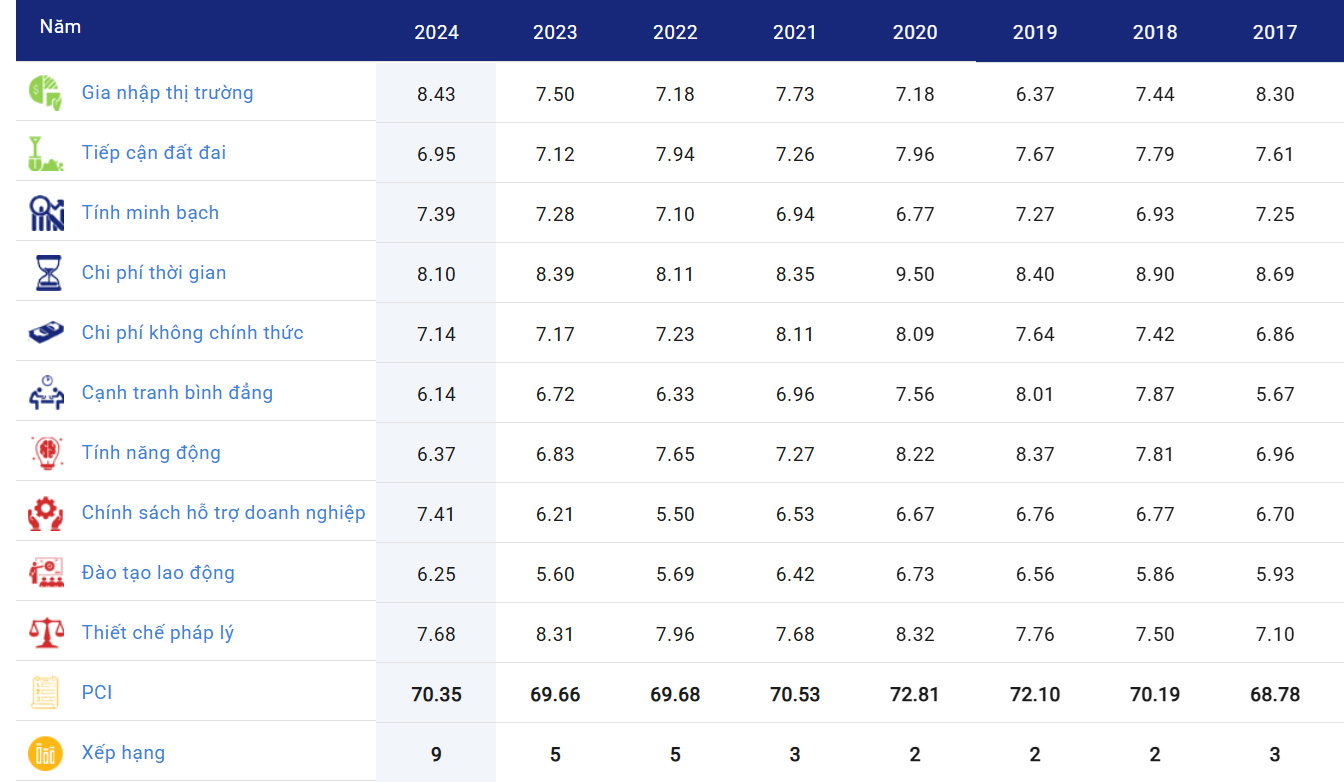Click the Đào tạo lao động icon
1344x782 pixels.
46,573
